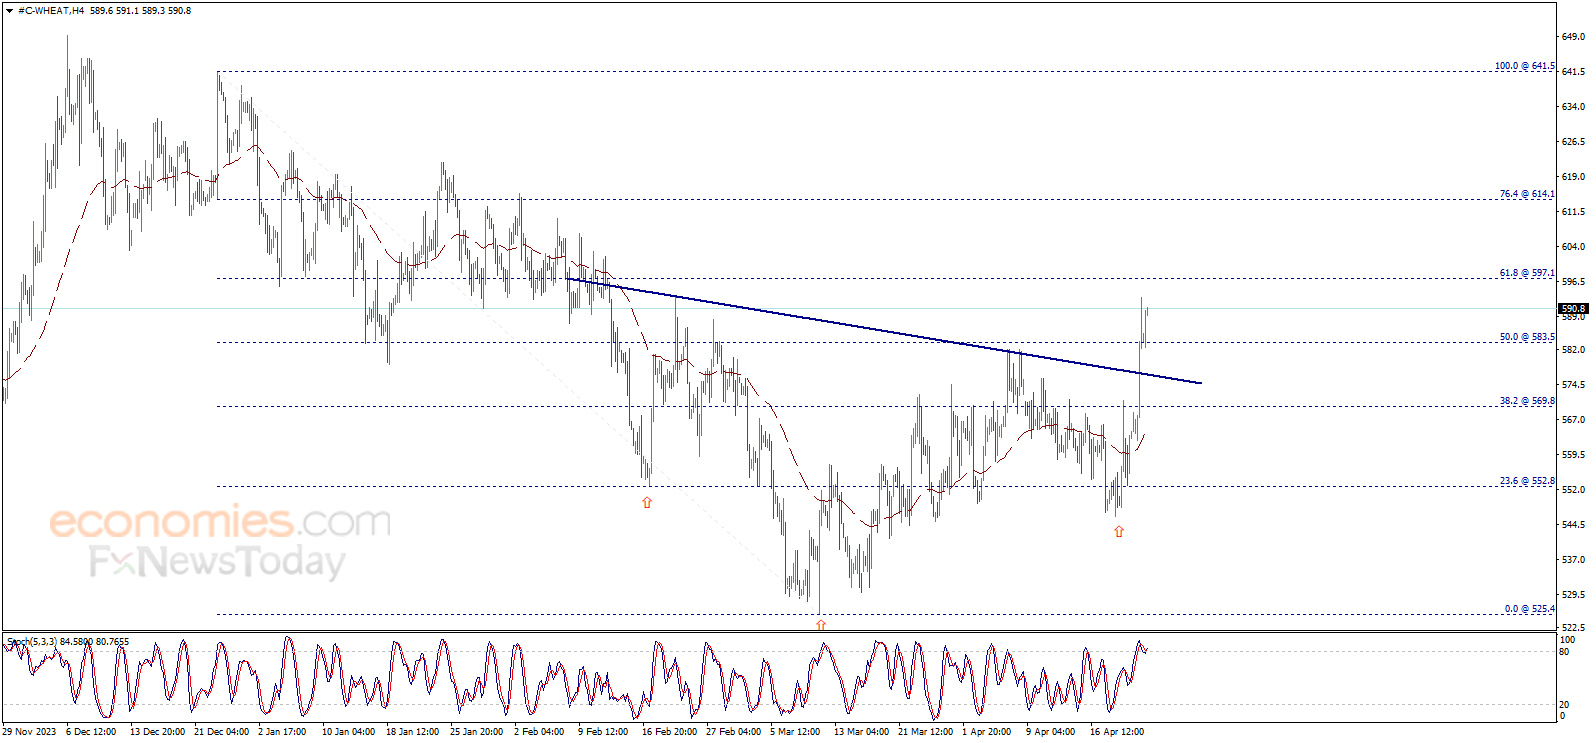Select the 61.8 @ 597.1 Fibonacci label
The height and width of the screenshot is (743, 1596).
[x=1527, y=273]
